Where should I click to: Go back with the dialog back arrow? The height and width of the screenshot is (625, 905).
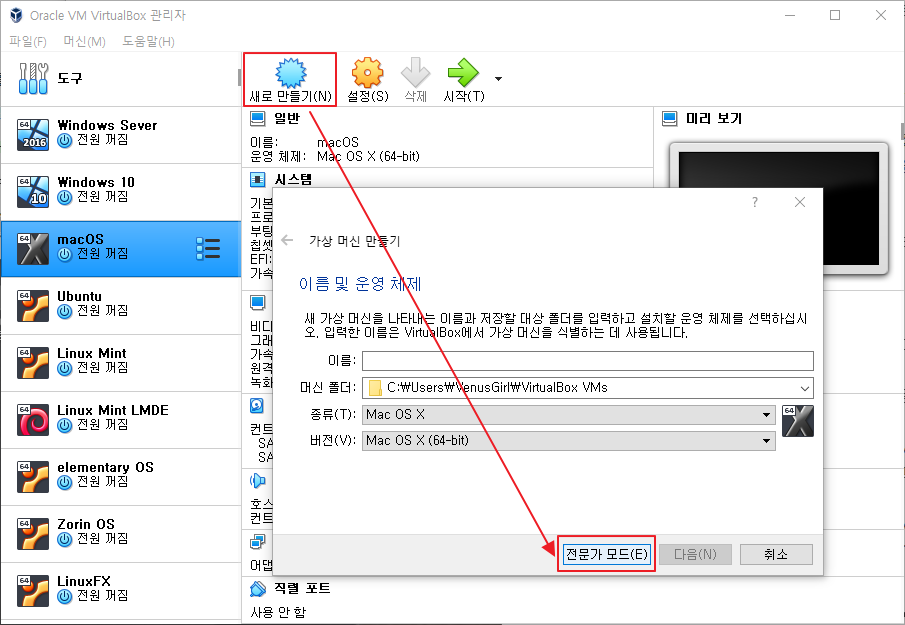click(287, 241)
